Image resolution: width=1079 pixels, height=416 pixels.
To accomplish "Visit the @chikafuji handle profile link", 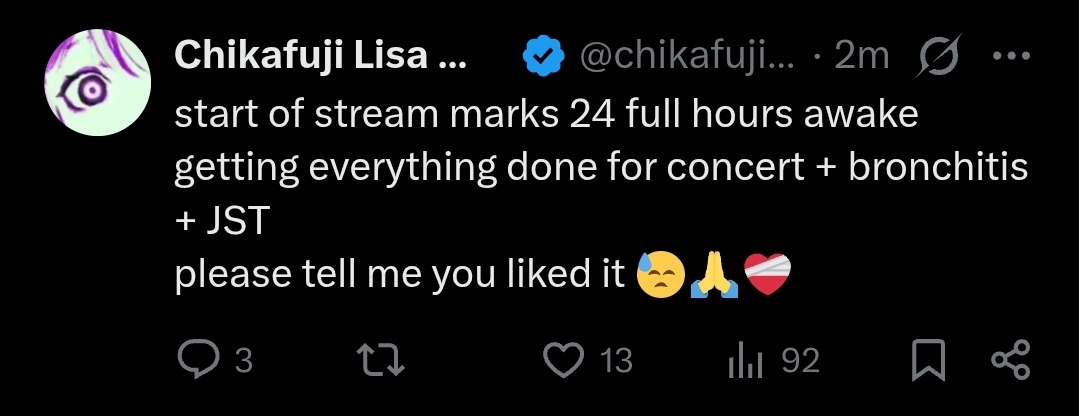I will (687, 56).
